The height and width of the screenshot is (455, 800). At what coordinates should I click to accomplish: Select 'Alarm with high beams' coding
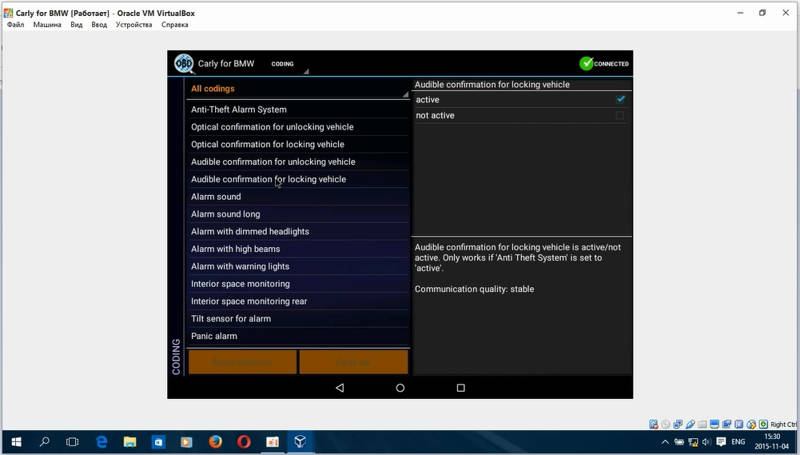pyautogui.click(x=236, y=249)
